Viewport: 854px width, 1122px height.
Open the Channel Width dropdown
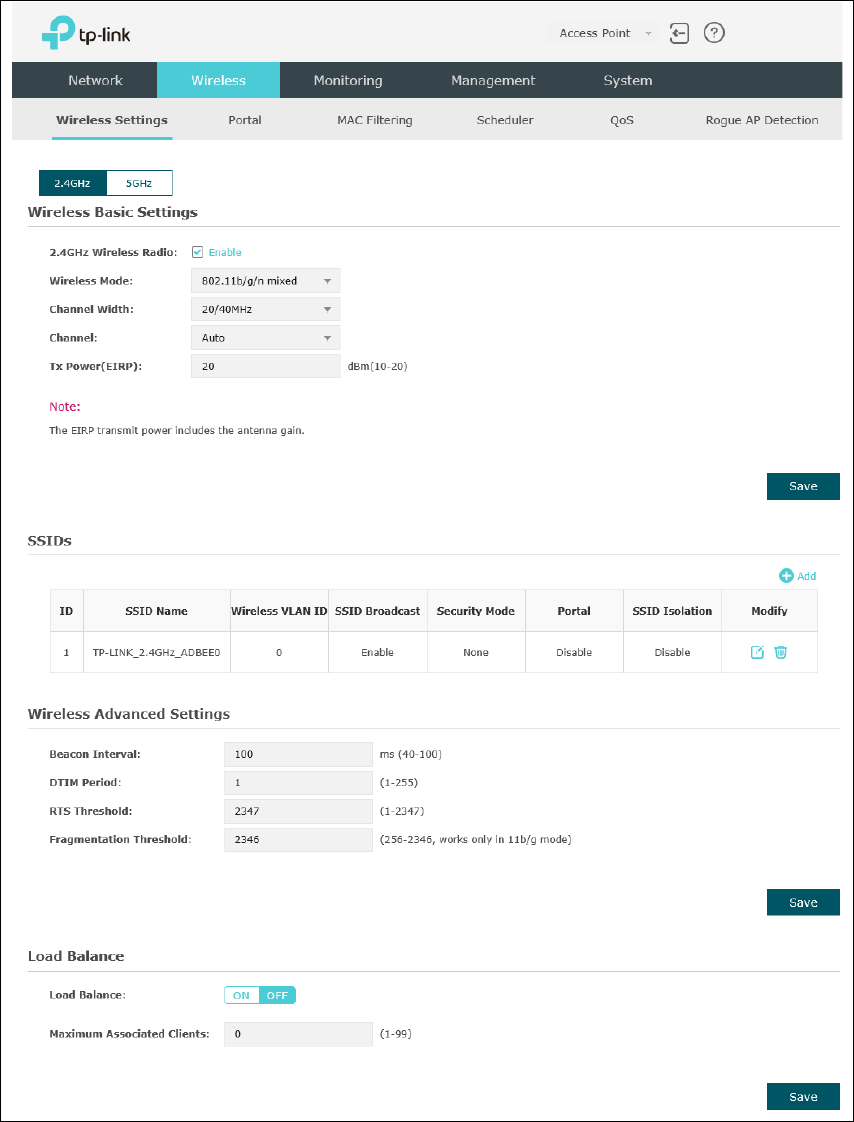(x=266, y=309)
